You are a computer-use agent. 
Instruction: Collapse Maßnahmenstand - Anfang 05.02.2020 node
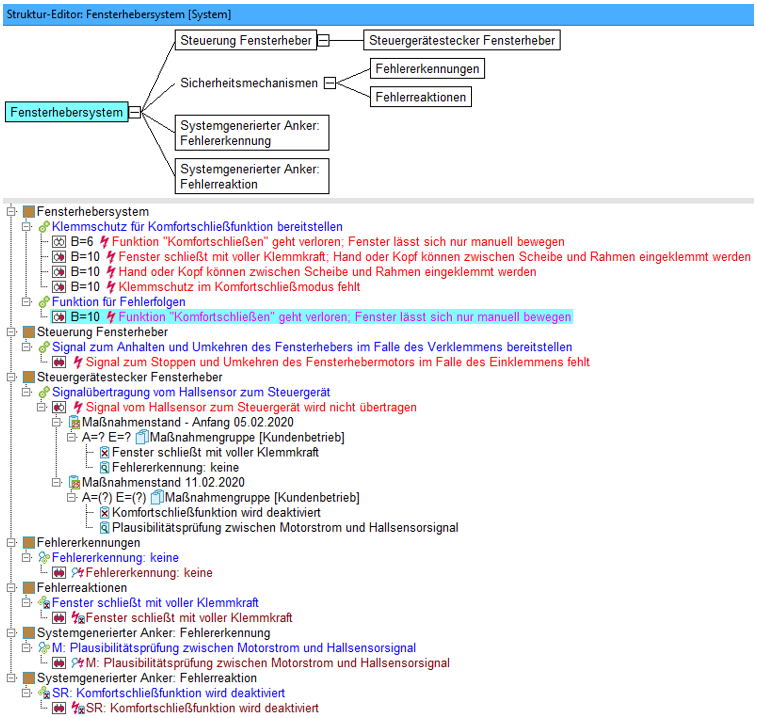(57, 422)
